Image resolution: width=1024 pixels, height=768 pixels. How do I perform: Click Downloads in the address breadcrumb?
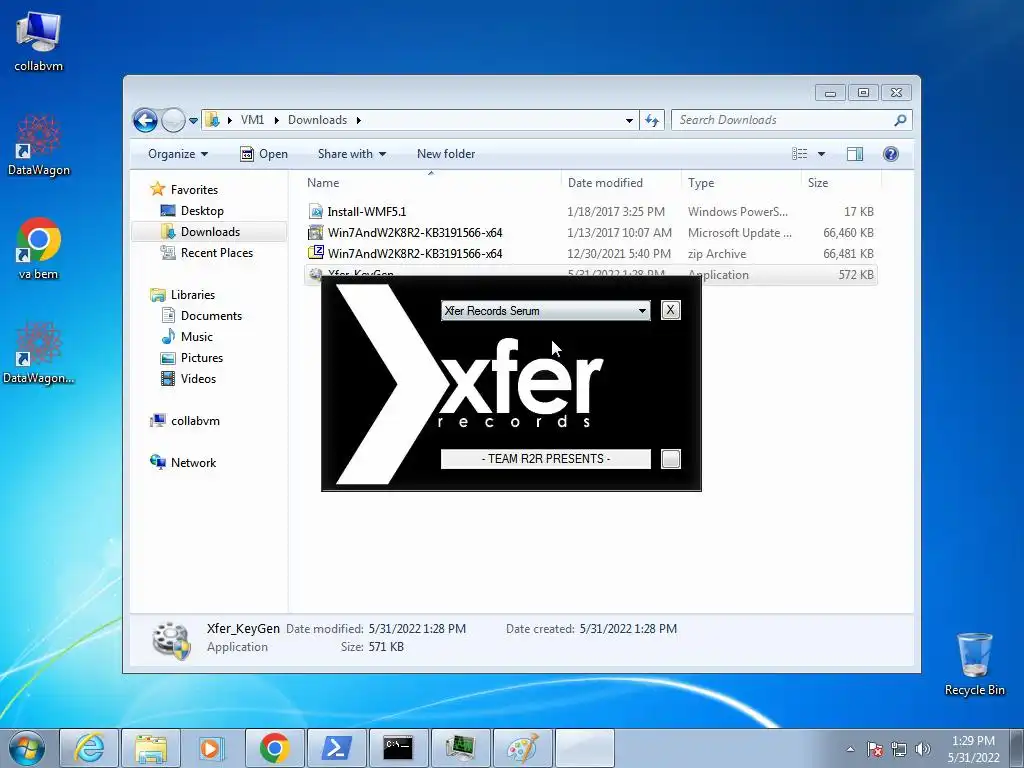[317, 120]
